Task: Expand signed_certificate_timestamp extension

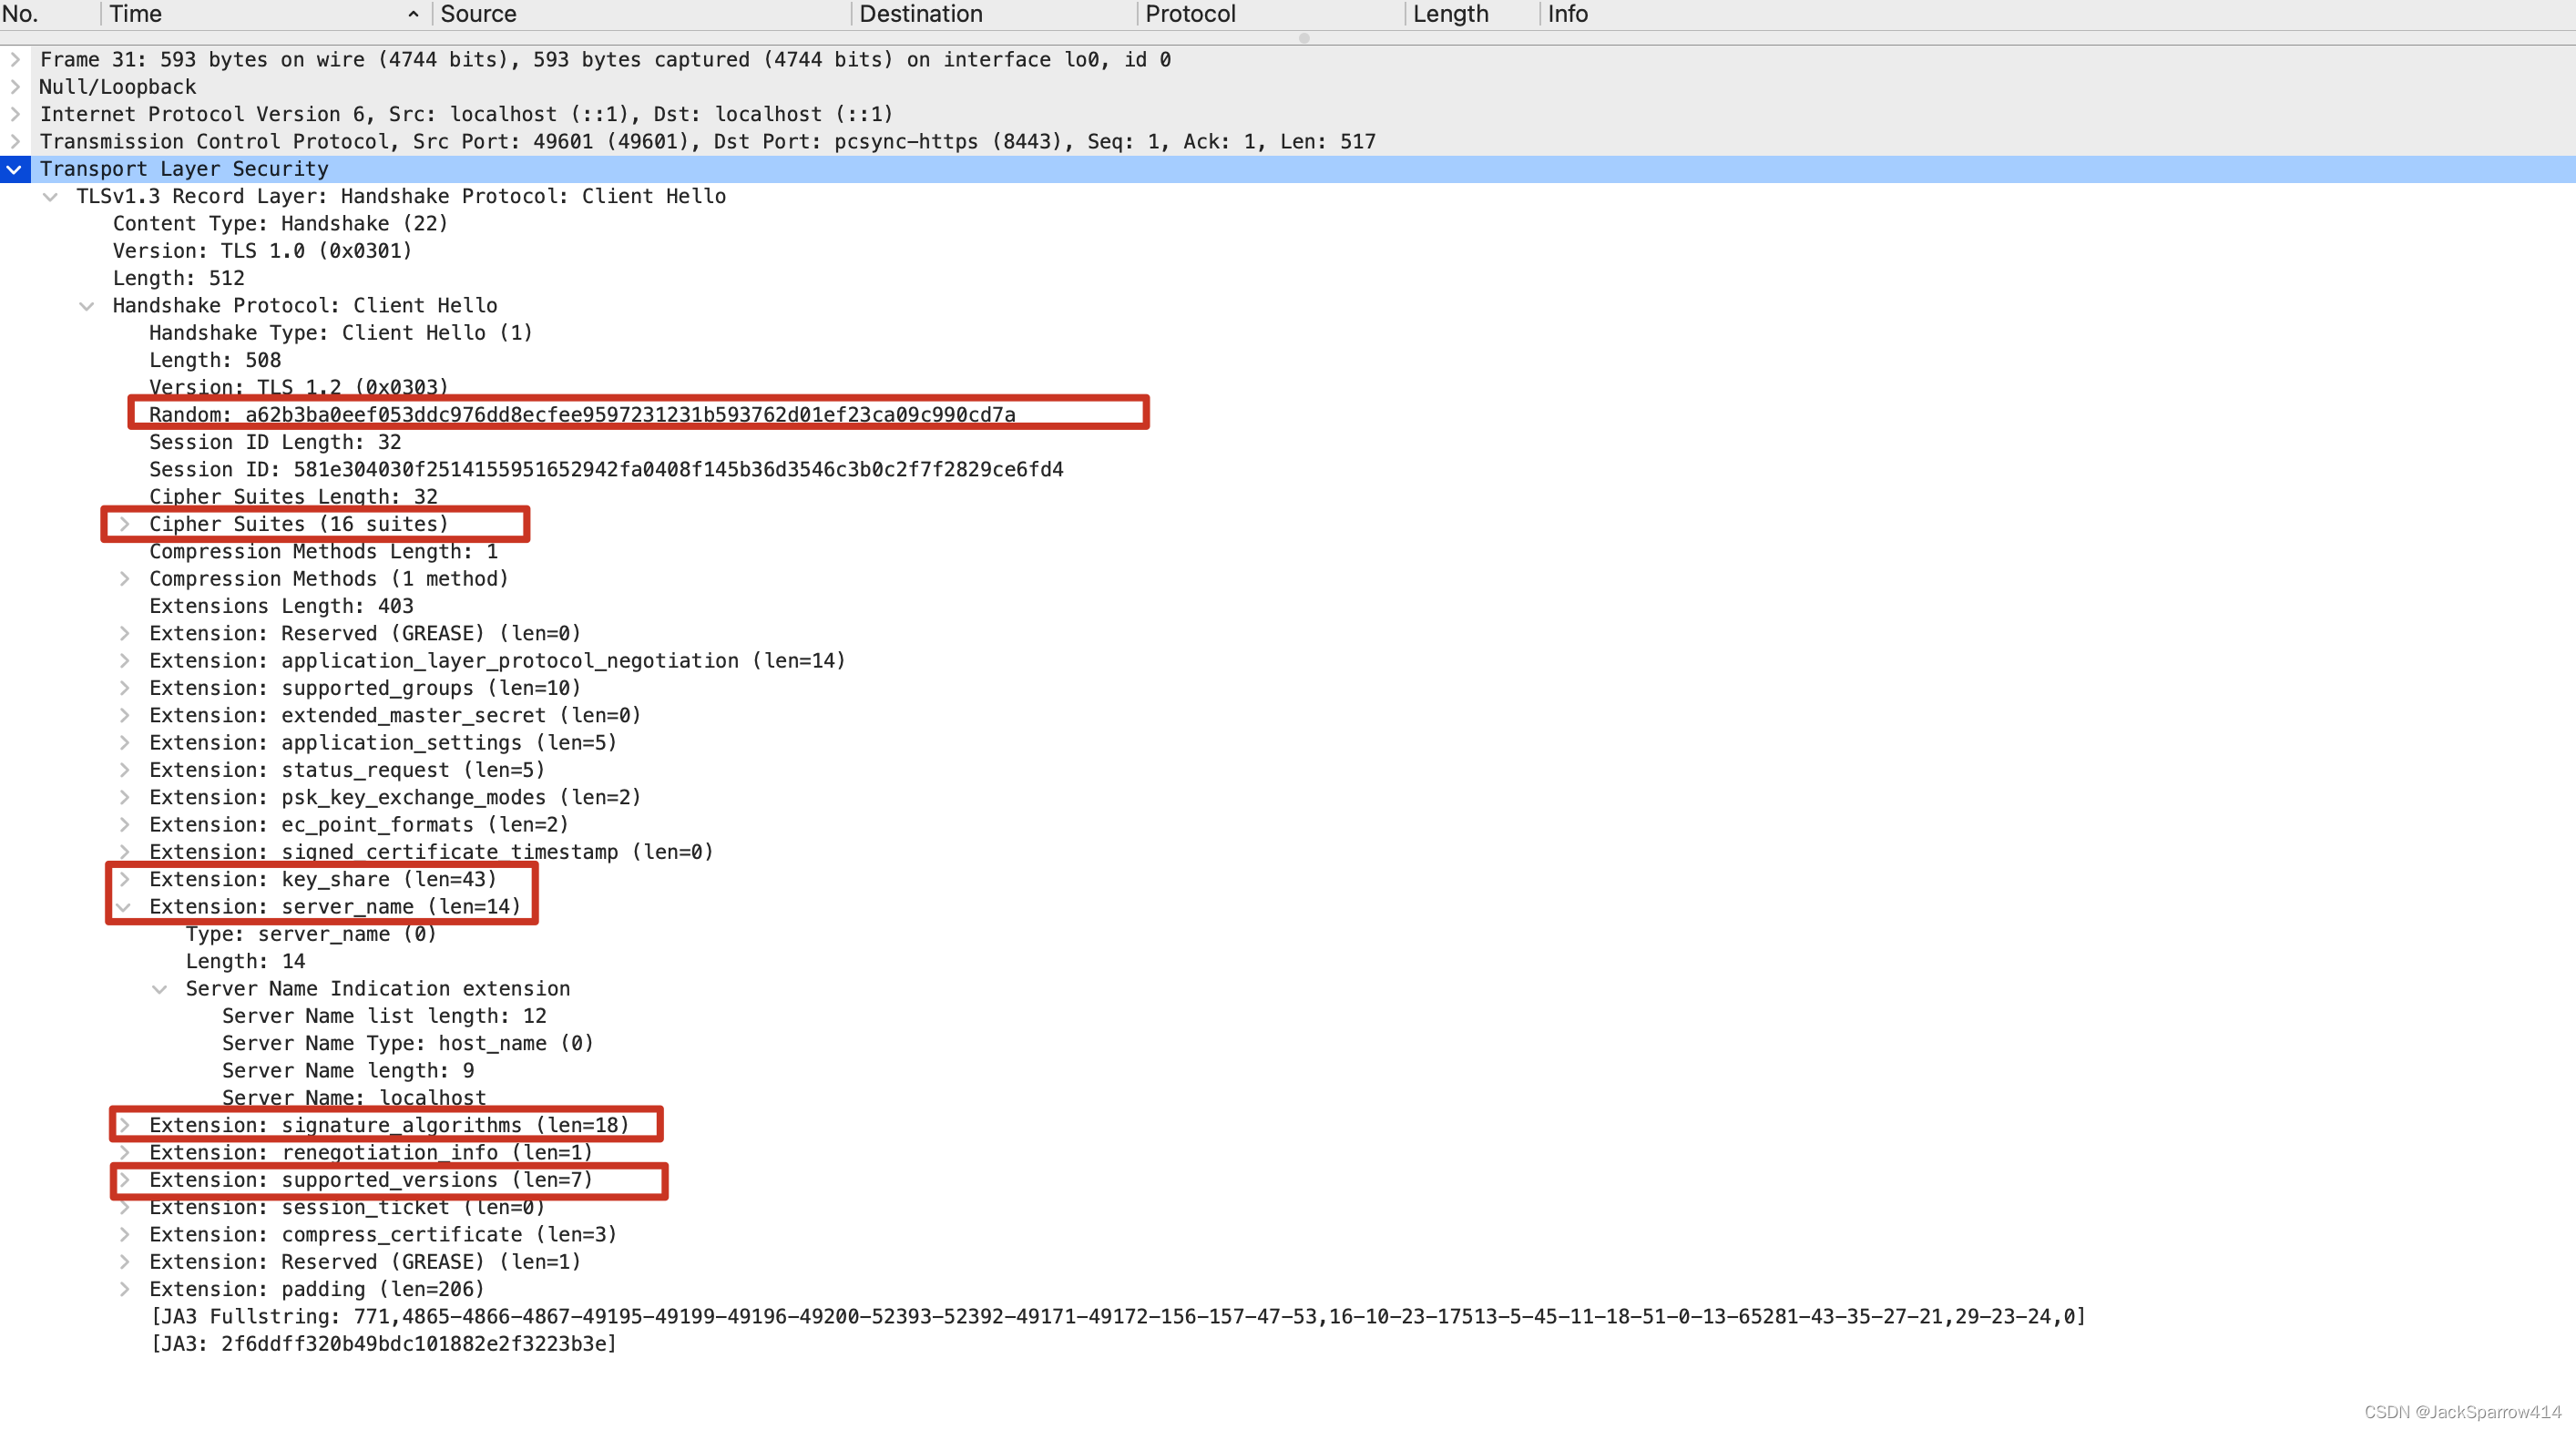Action: 124,852
